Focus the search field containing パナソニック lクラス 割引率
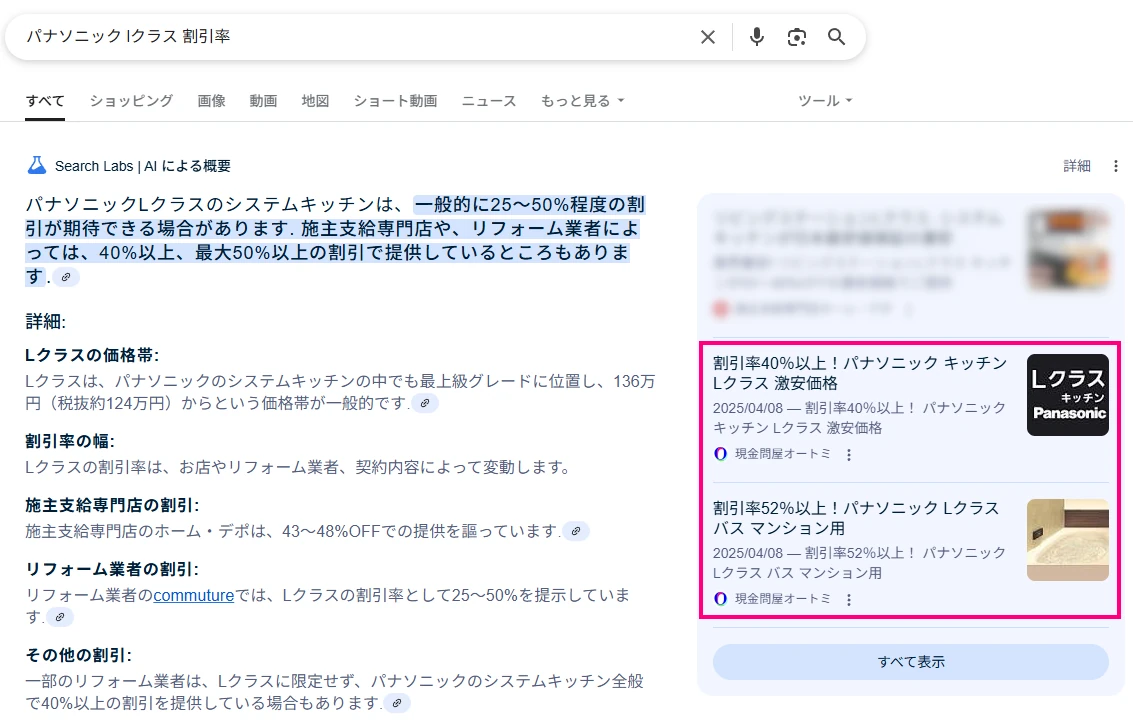 tap(354, 36)
